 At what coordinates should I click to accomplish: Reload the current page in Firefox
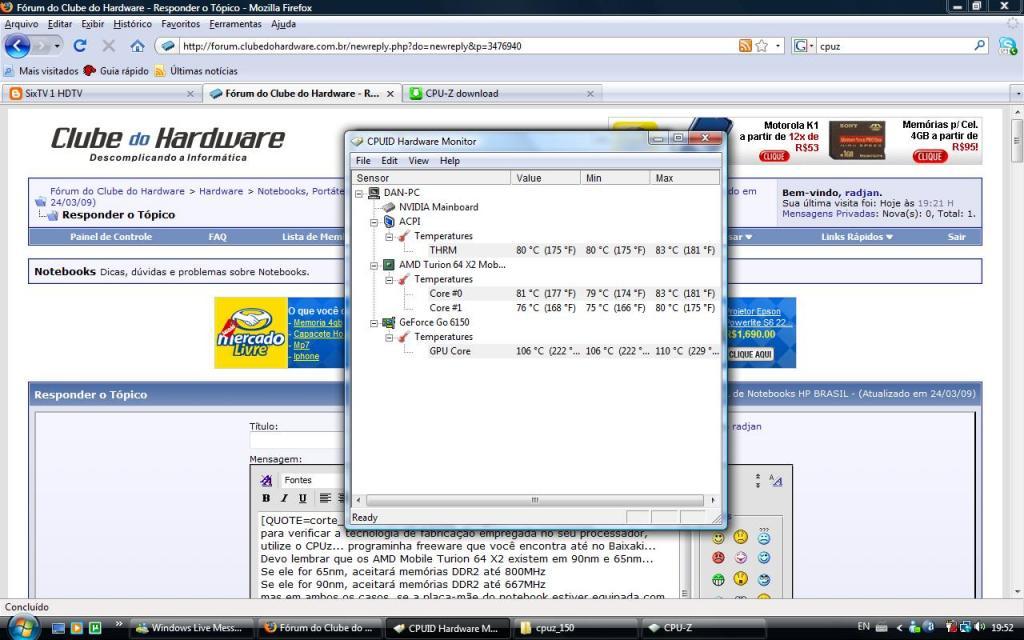coord(80,46)
